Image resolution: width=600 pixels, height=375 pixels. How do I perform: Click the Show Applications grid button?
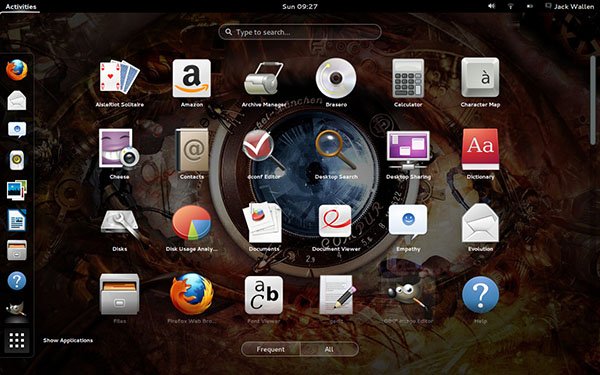coord(17,340)
